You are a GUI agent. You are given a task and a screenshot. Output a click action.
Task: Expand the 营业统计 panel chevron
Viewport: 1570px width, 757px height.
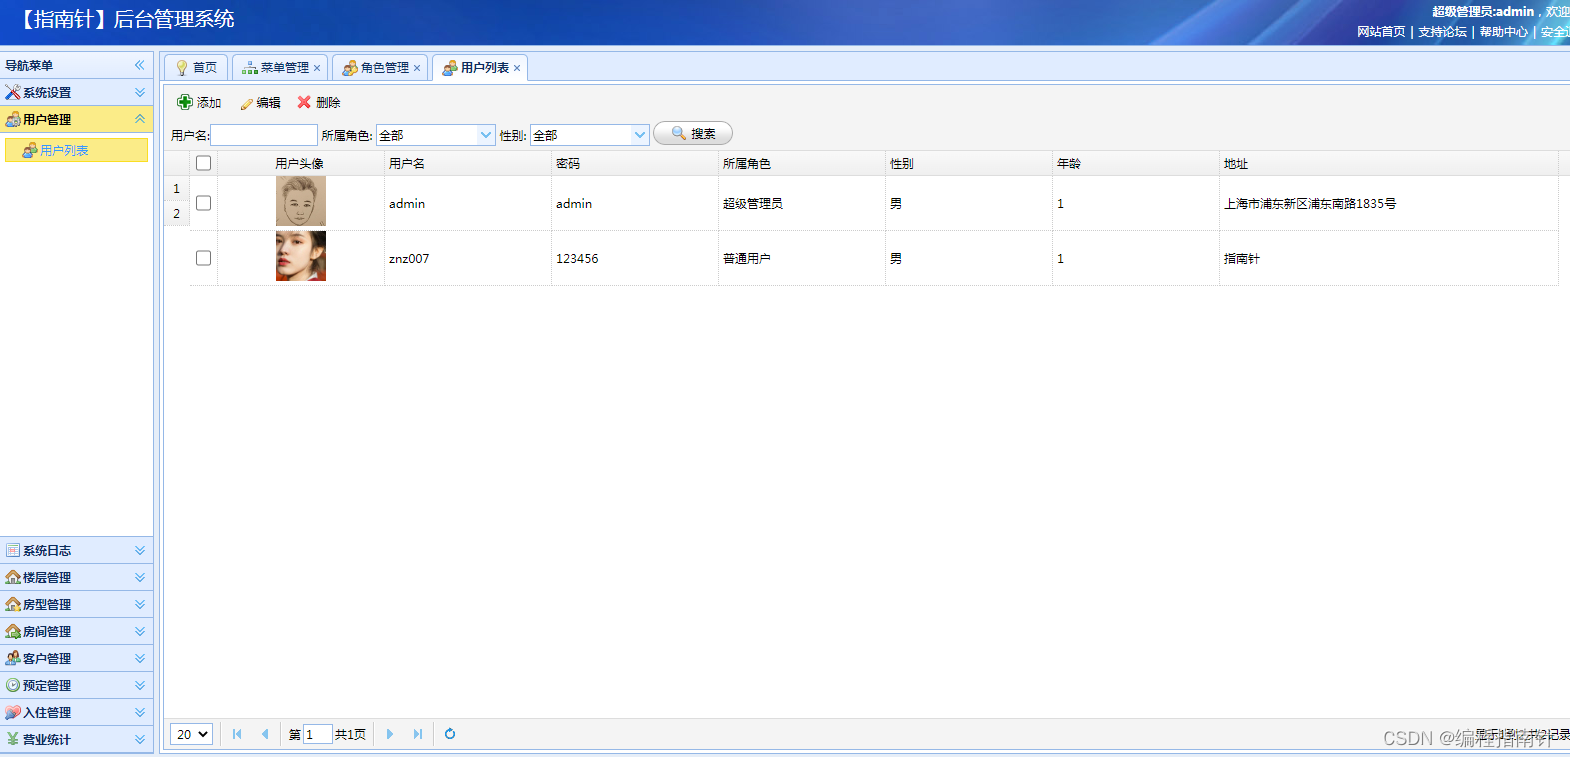click(x=140, y=739)
